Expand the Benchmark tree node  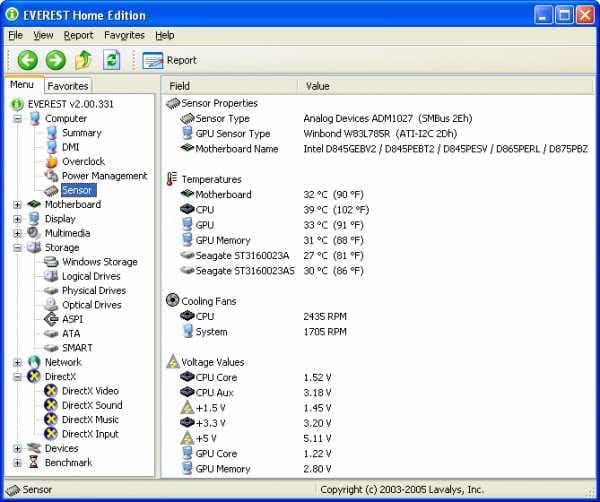17,463
